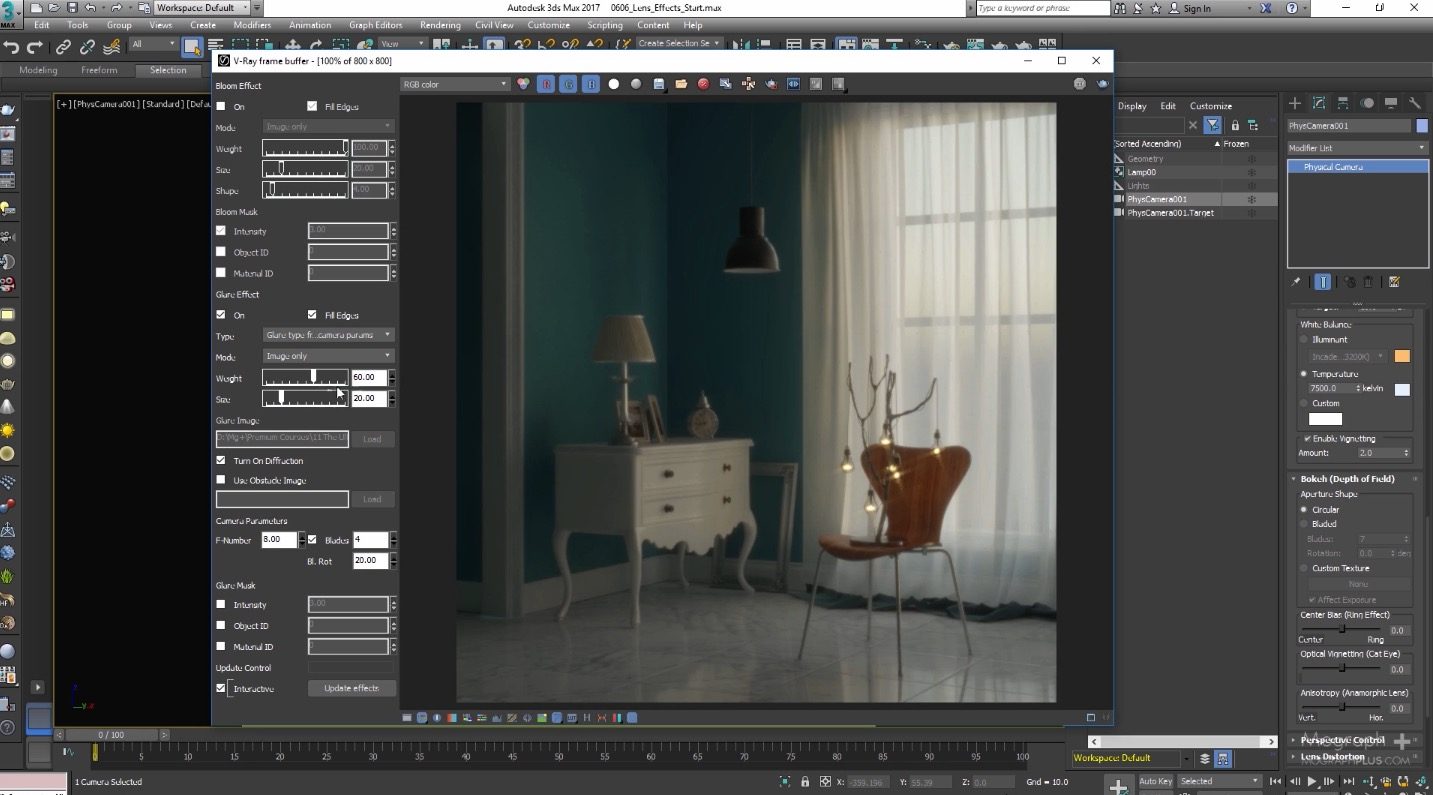Open the Modify tab in command panel
The width and height of the screenshot is (1433, 795).
pyautogui.click(x=1319, y=103)
